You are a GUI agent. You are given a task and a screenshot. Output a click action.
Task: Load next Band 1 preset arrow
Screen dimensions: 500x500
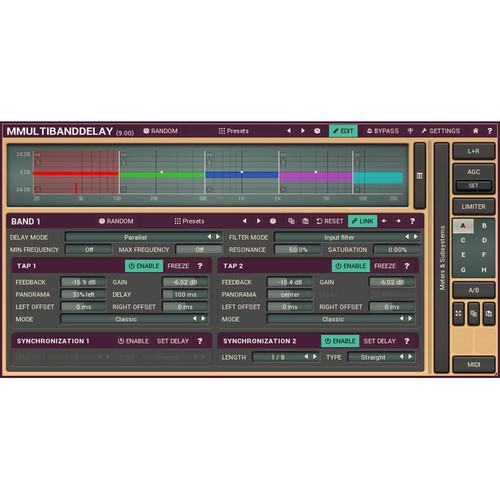coord(258,221)
